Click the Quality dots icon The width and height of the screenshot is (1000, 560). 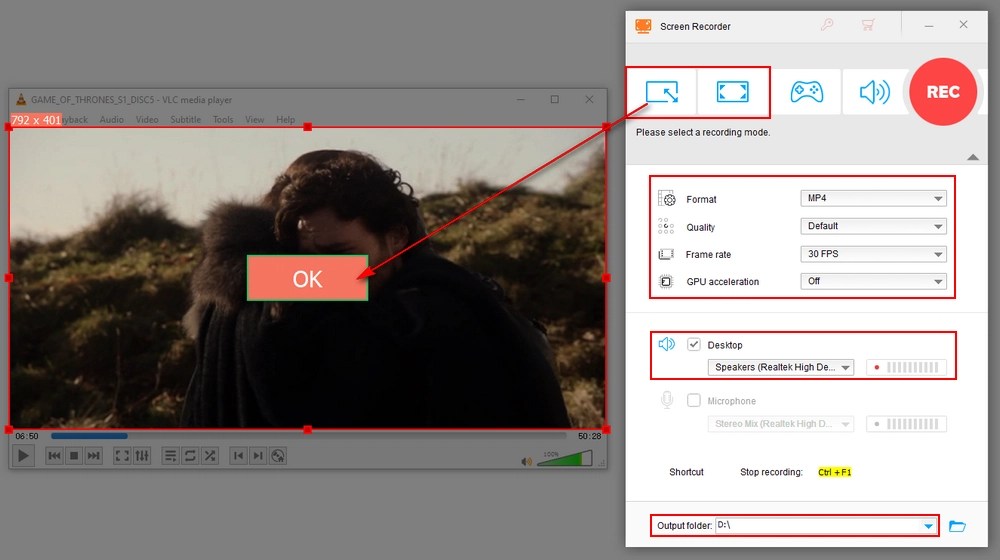665,226
